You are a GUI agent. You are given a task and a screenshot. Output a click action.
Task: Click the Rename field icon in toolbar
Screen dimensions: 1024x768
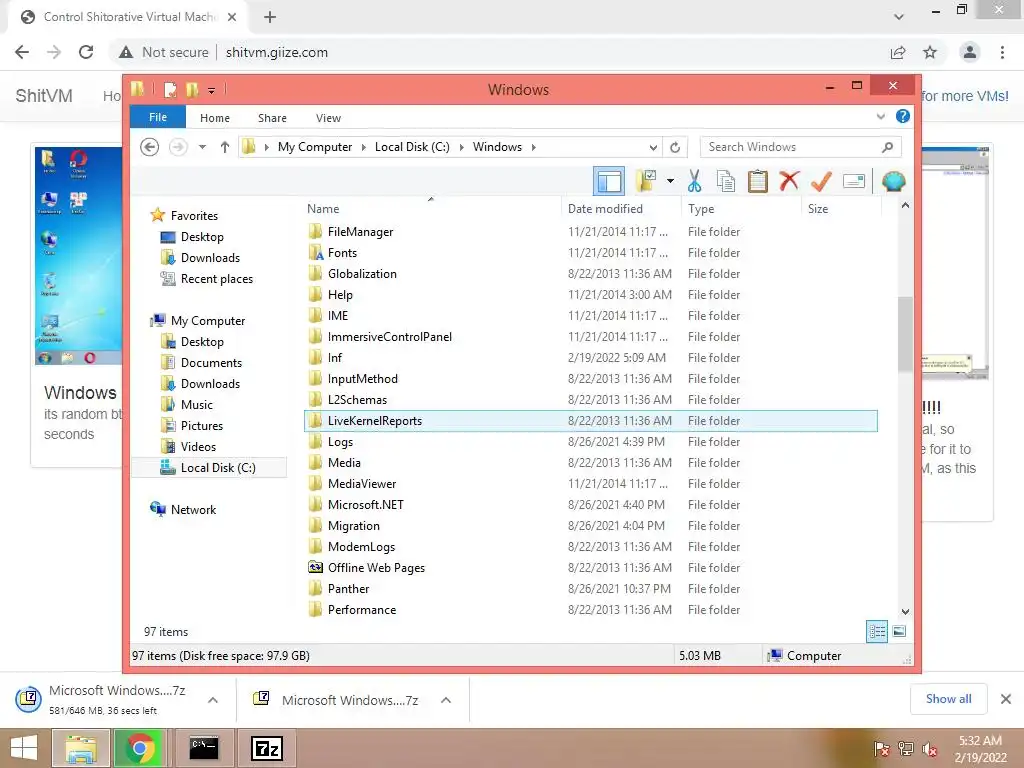pos(854,181)
